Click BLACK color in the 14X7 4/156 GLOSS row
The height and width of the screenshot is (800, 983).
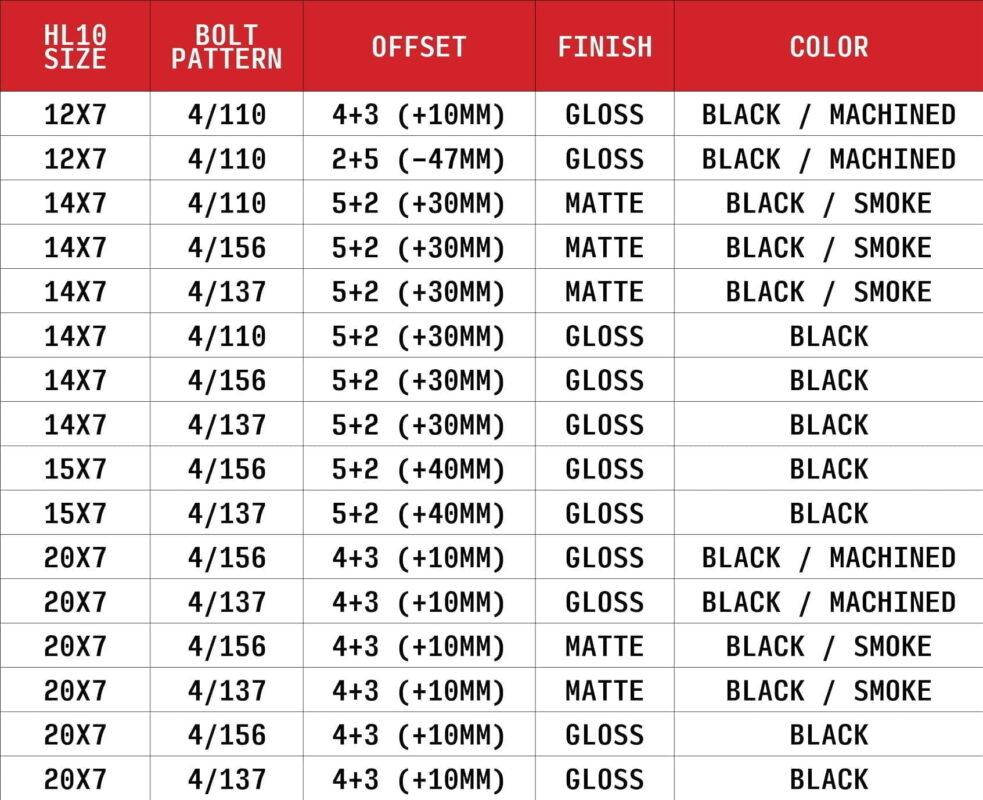pyautogui.click(x=828, y=380)
